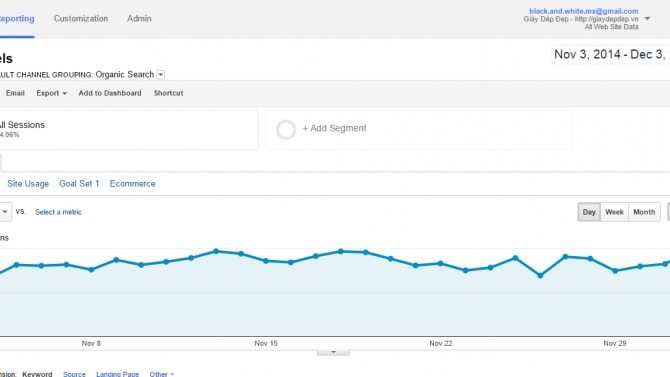Screen dimensions: 670x377
Task: Switch to Ecommerce metric tab
Action: click(x=132, y=184)
